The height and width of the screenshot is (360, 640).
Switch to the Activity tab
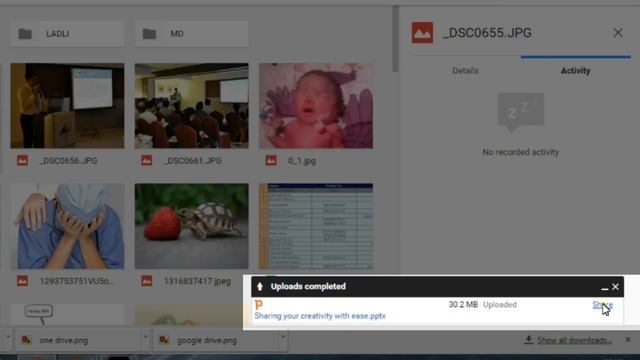(x=576, y=71)
